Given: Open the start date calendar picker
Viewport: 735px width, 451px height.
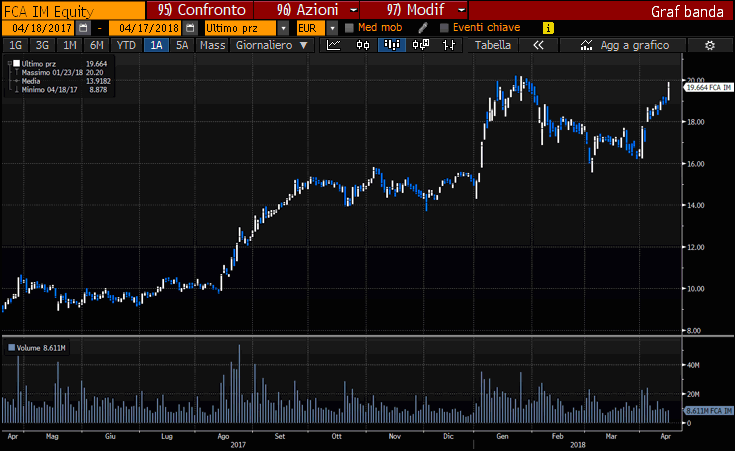Looking at the screenshot, I should (83, 28).
